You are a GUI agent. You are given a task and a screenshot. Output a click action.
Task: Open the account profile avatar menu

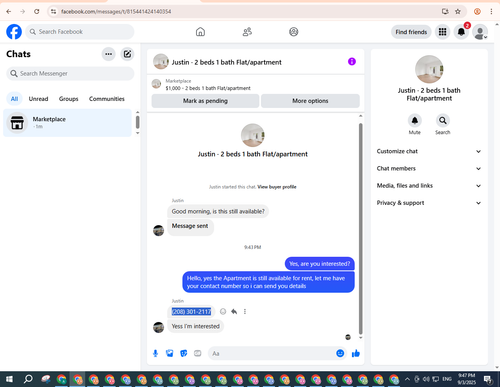(480, 32)
